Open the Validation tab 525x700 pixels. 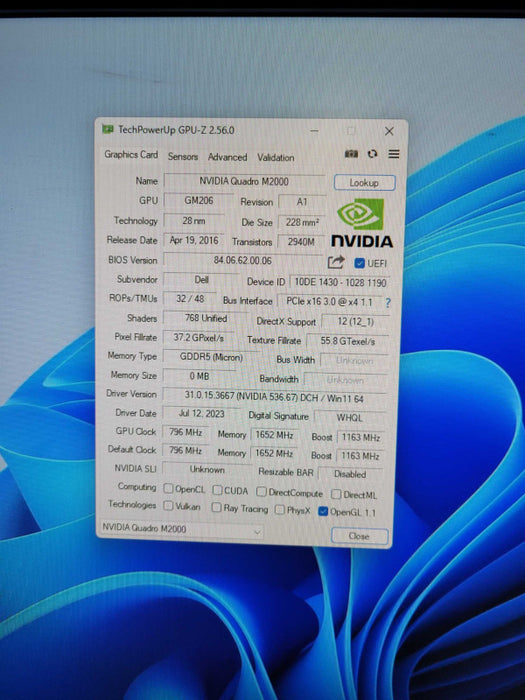pos(275,158)
